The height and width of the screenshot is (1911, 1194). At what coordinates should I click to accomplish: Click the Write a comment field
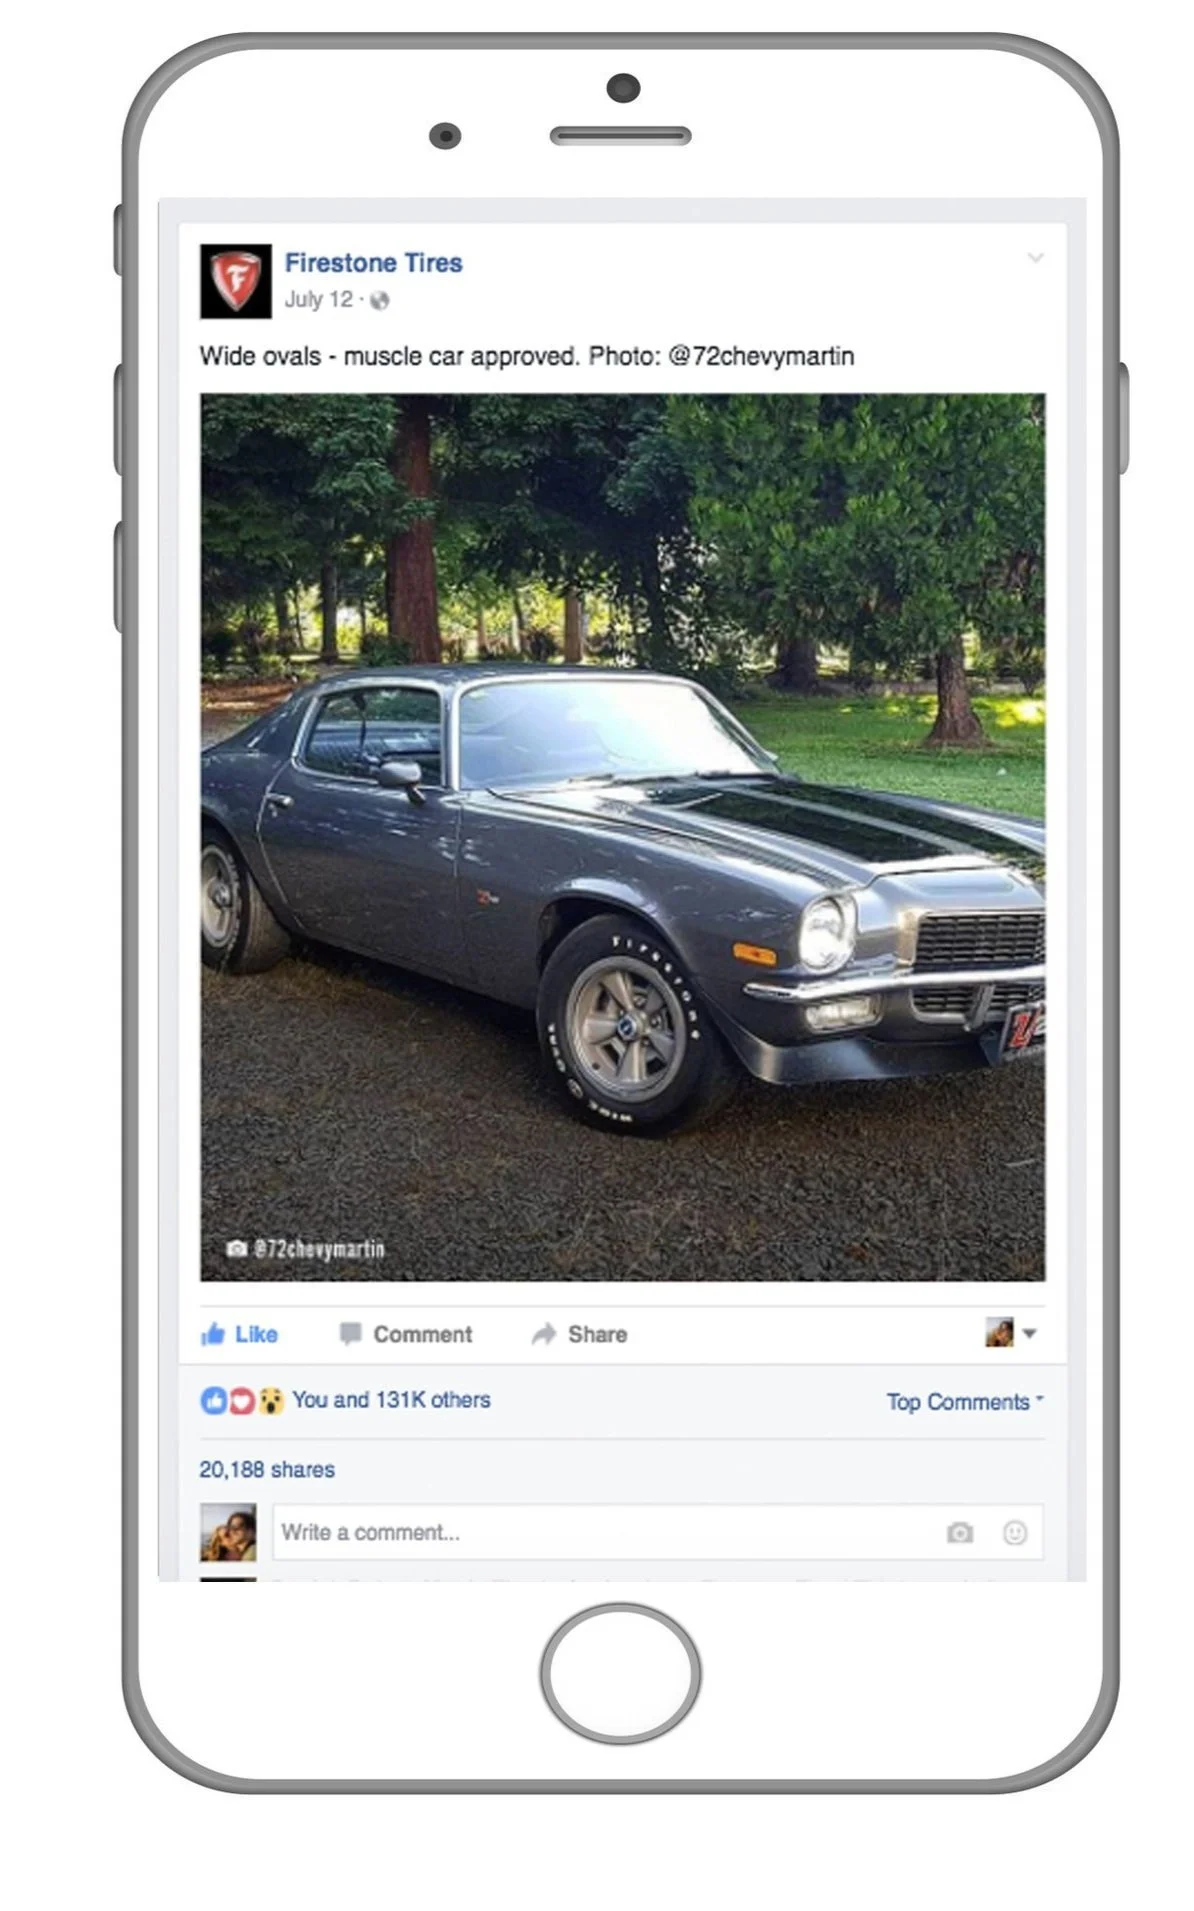coord(657,1532)
